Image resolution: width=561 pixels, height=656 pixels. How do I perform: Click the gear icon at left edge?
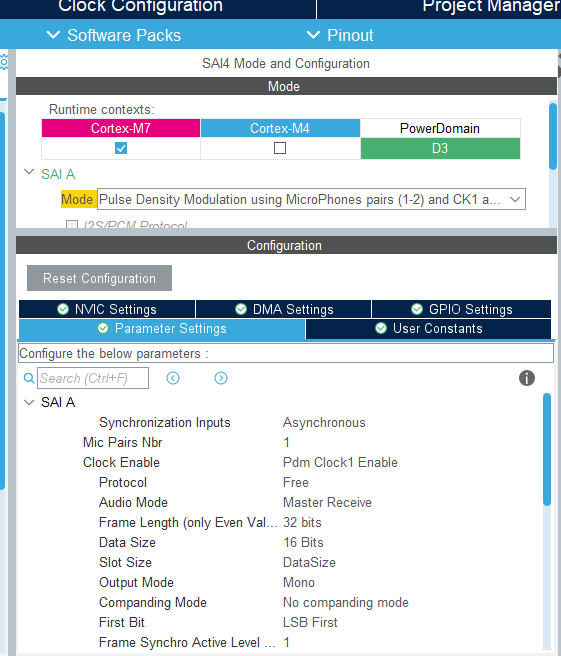(x=4, y=62)
